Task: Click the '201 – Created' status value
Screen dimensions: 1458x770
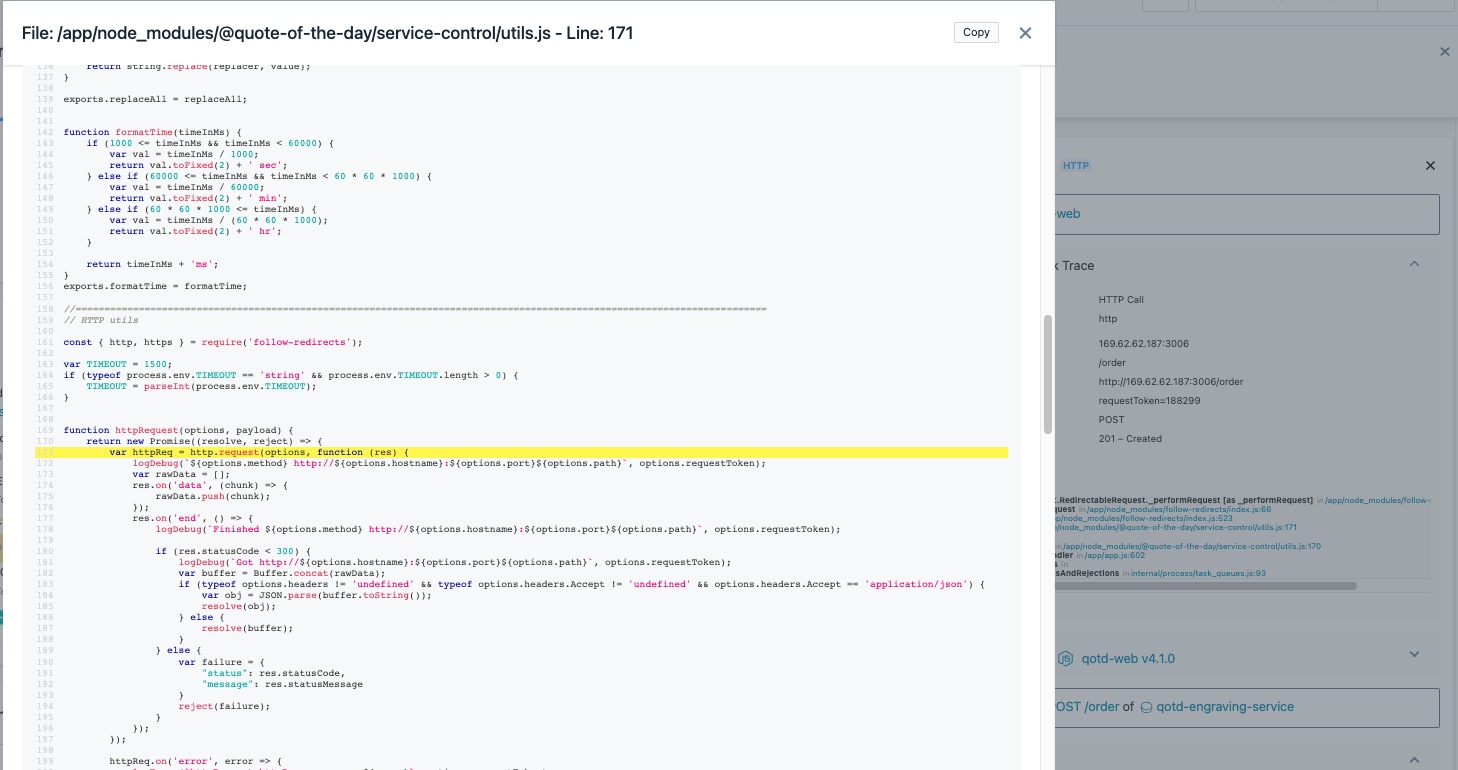Action: pos(1130,439)
